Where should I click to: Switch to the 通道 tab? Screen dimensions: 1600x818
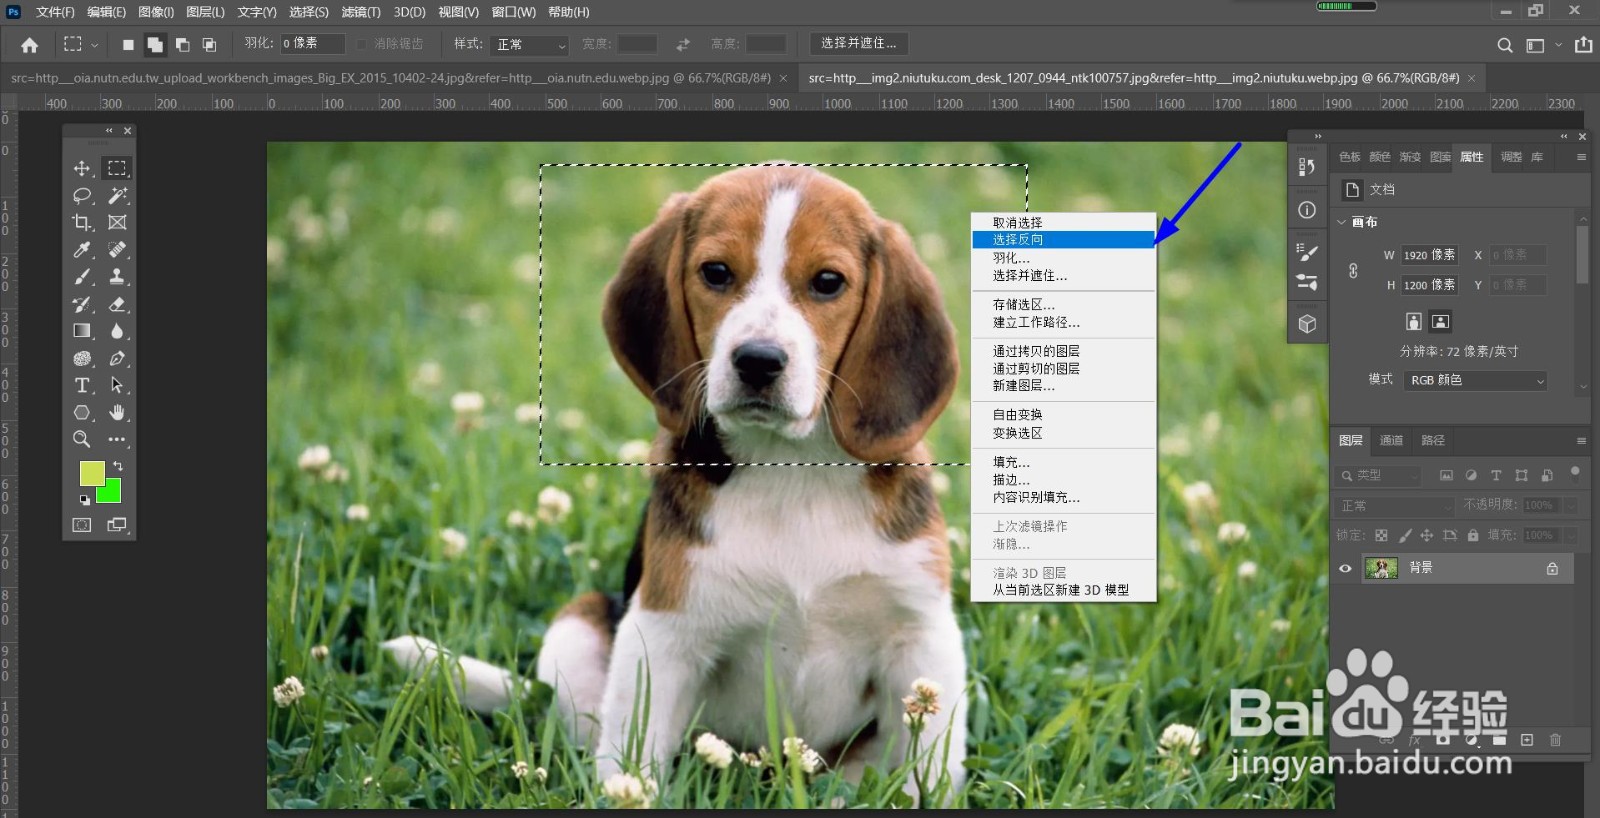(x=1391, y=440)
